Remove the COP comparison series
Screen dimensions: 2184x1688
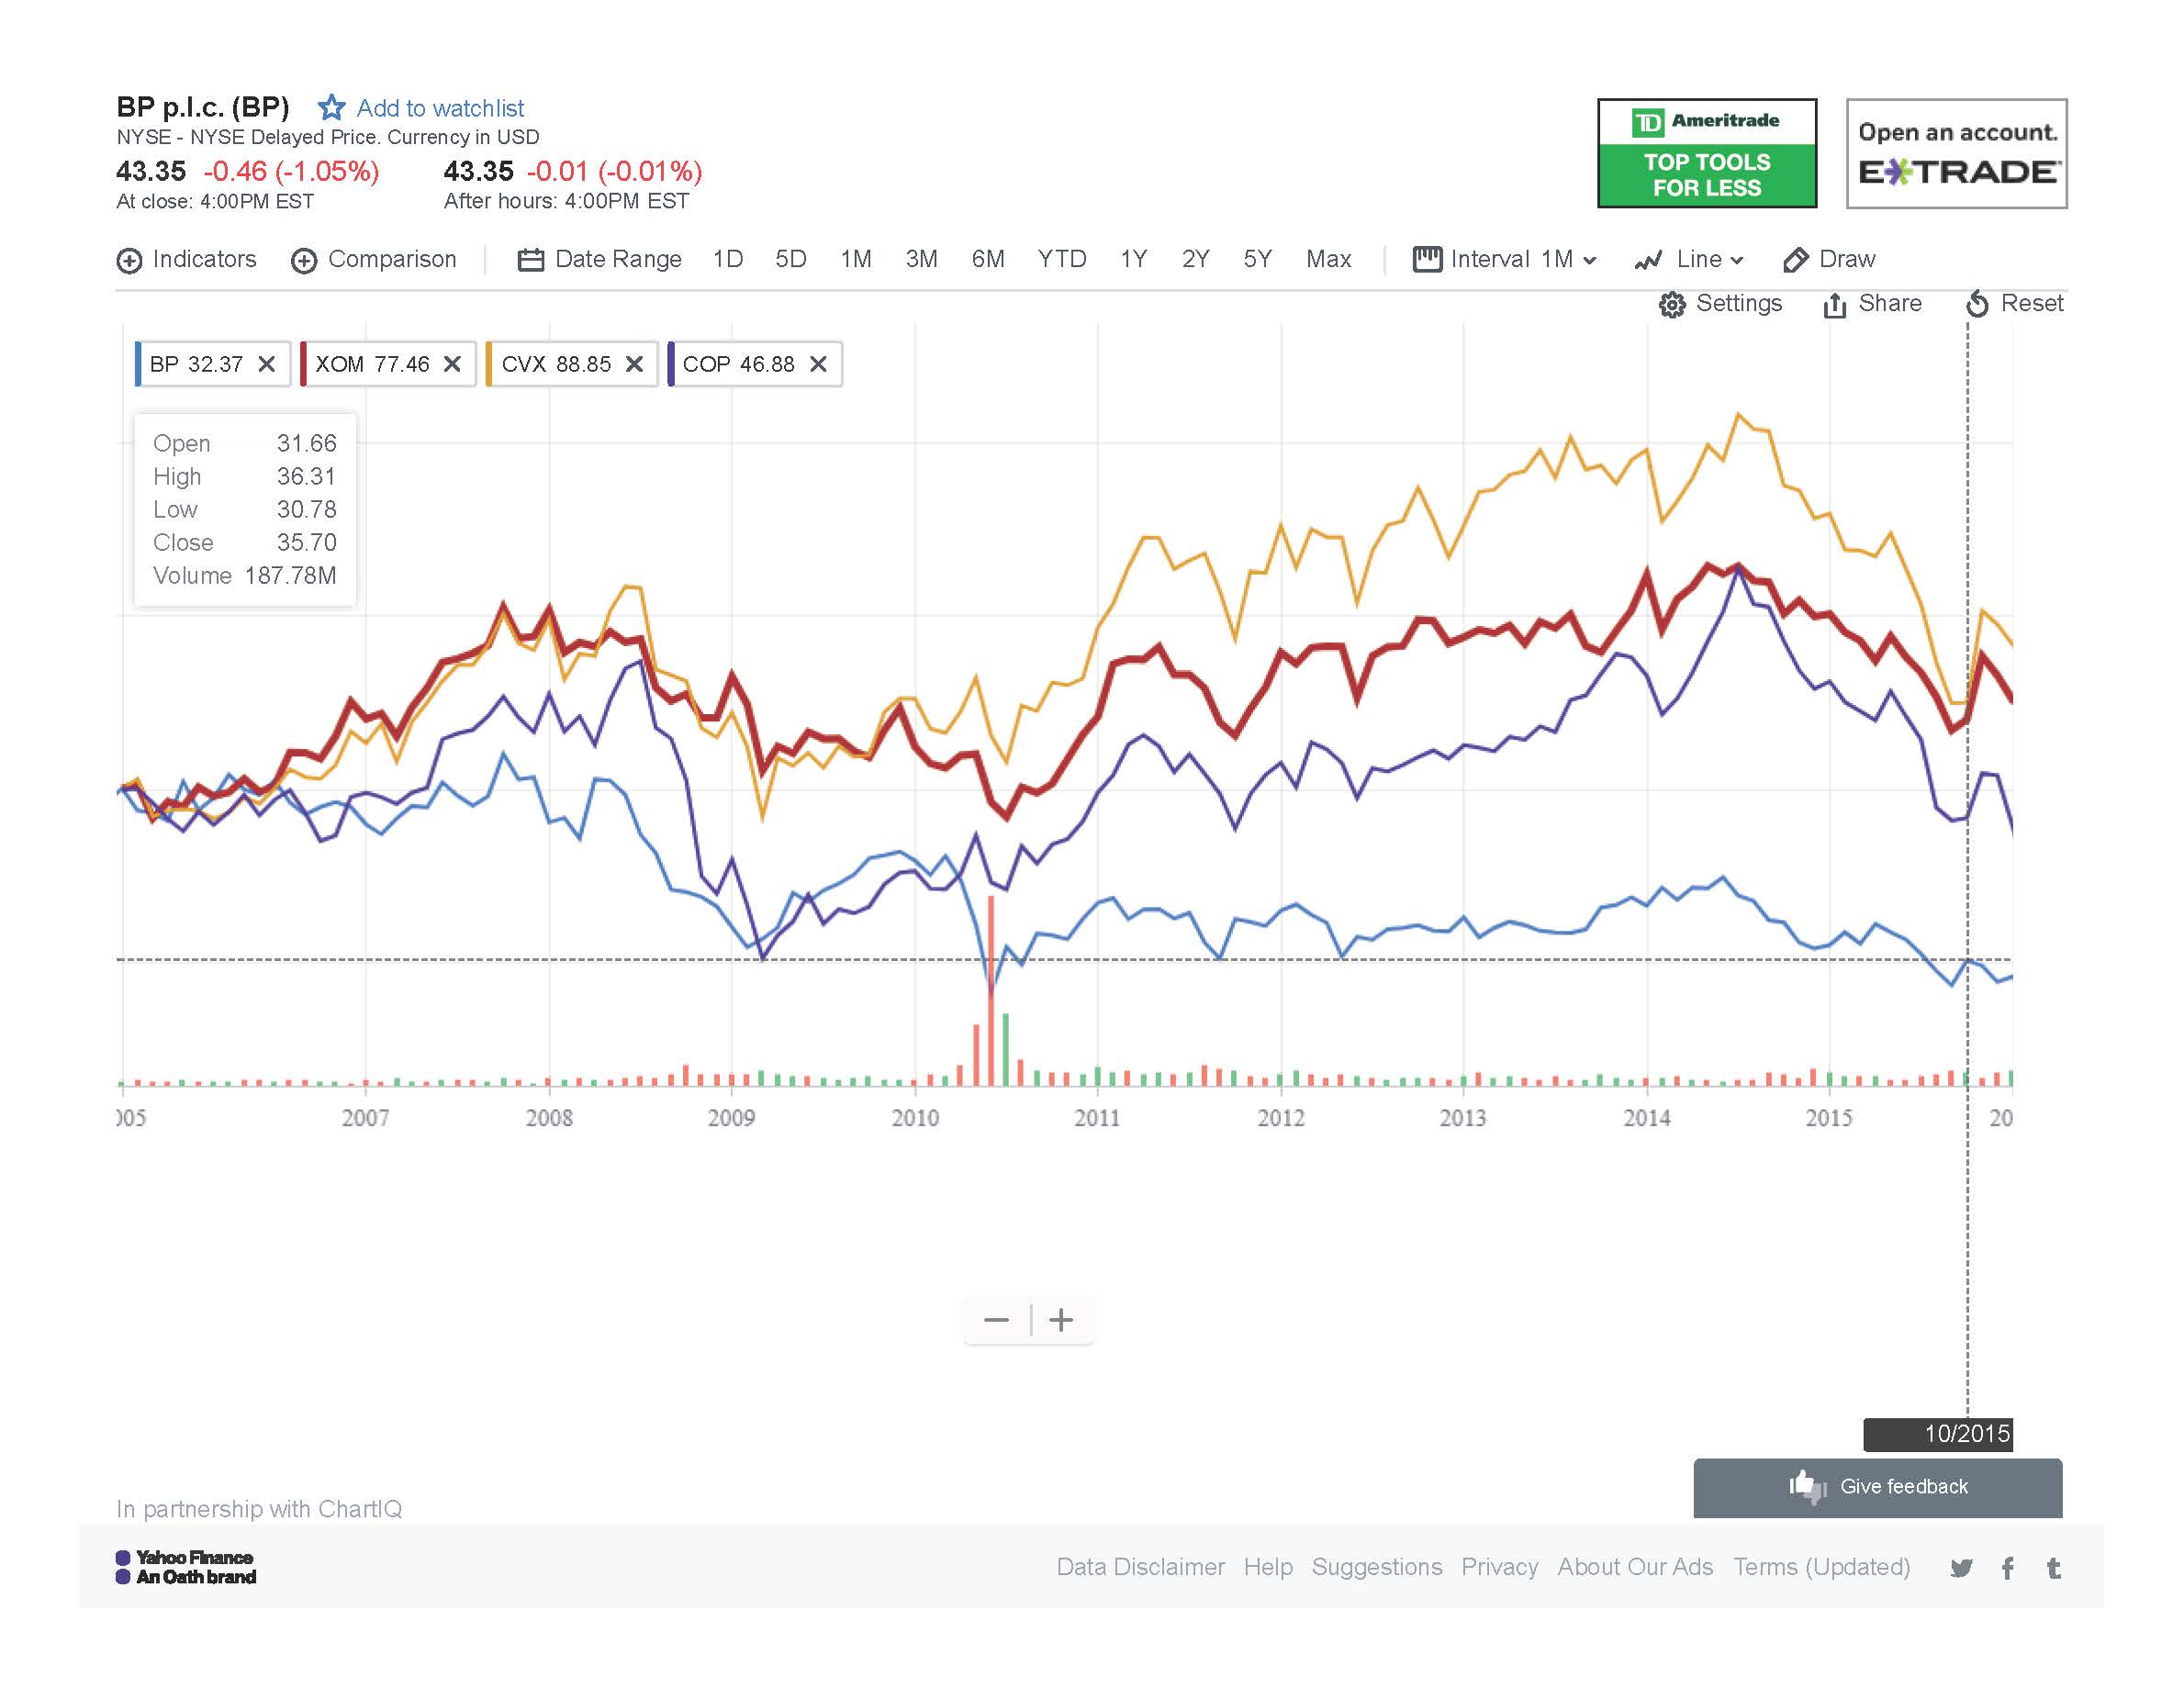point(818,364)
